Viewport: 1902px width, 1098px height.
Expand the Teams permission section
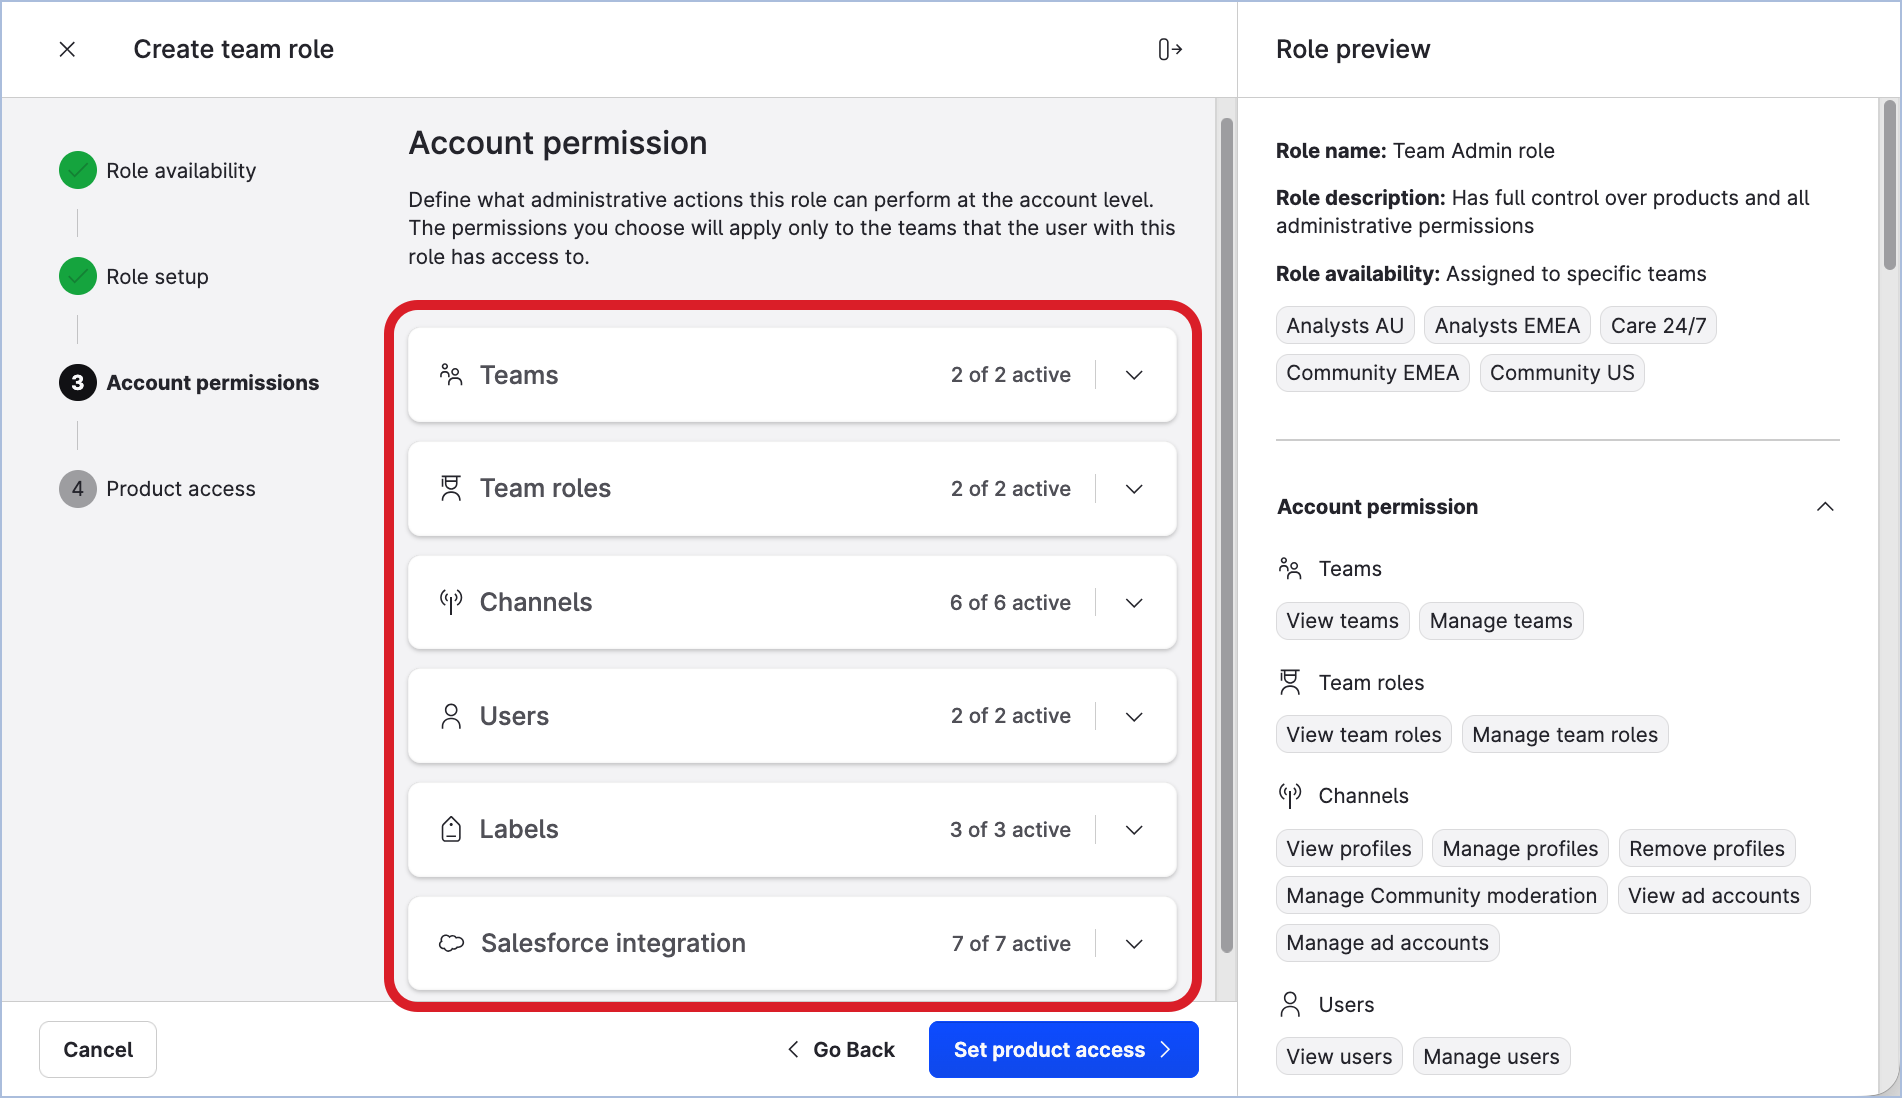click(1134, 375)
